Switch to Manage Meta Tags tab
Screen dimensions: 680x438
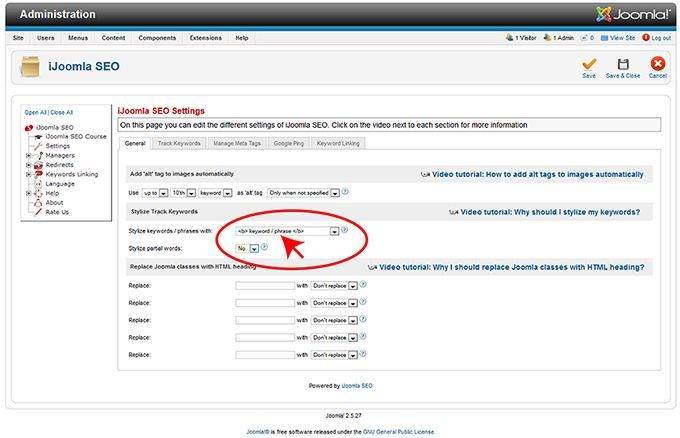[x=237, y=144]
